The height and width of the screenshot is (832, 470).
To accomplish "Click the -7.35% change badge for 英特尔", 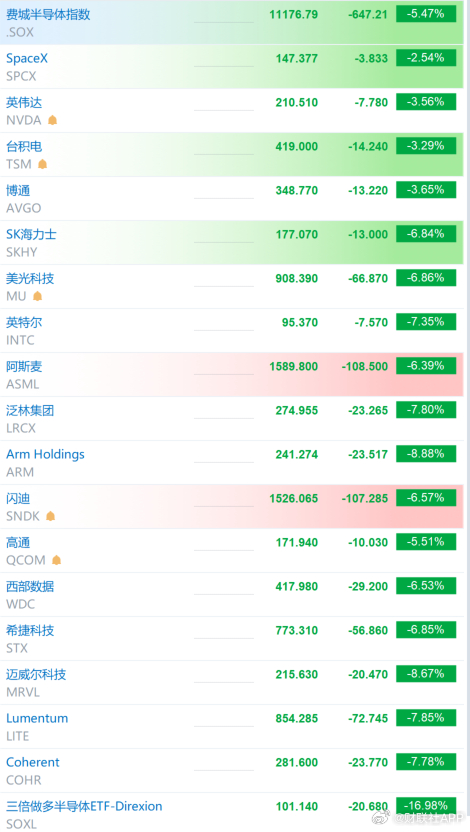I will (x=426, y=322).
